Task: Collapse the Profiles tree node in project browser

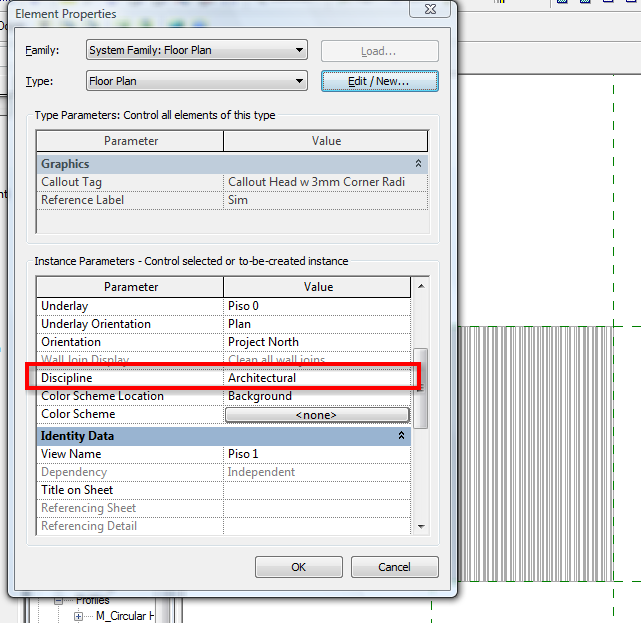Action: tap(58, 601)
